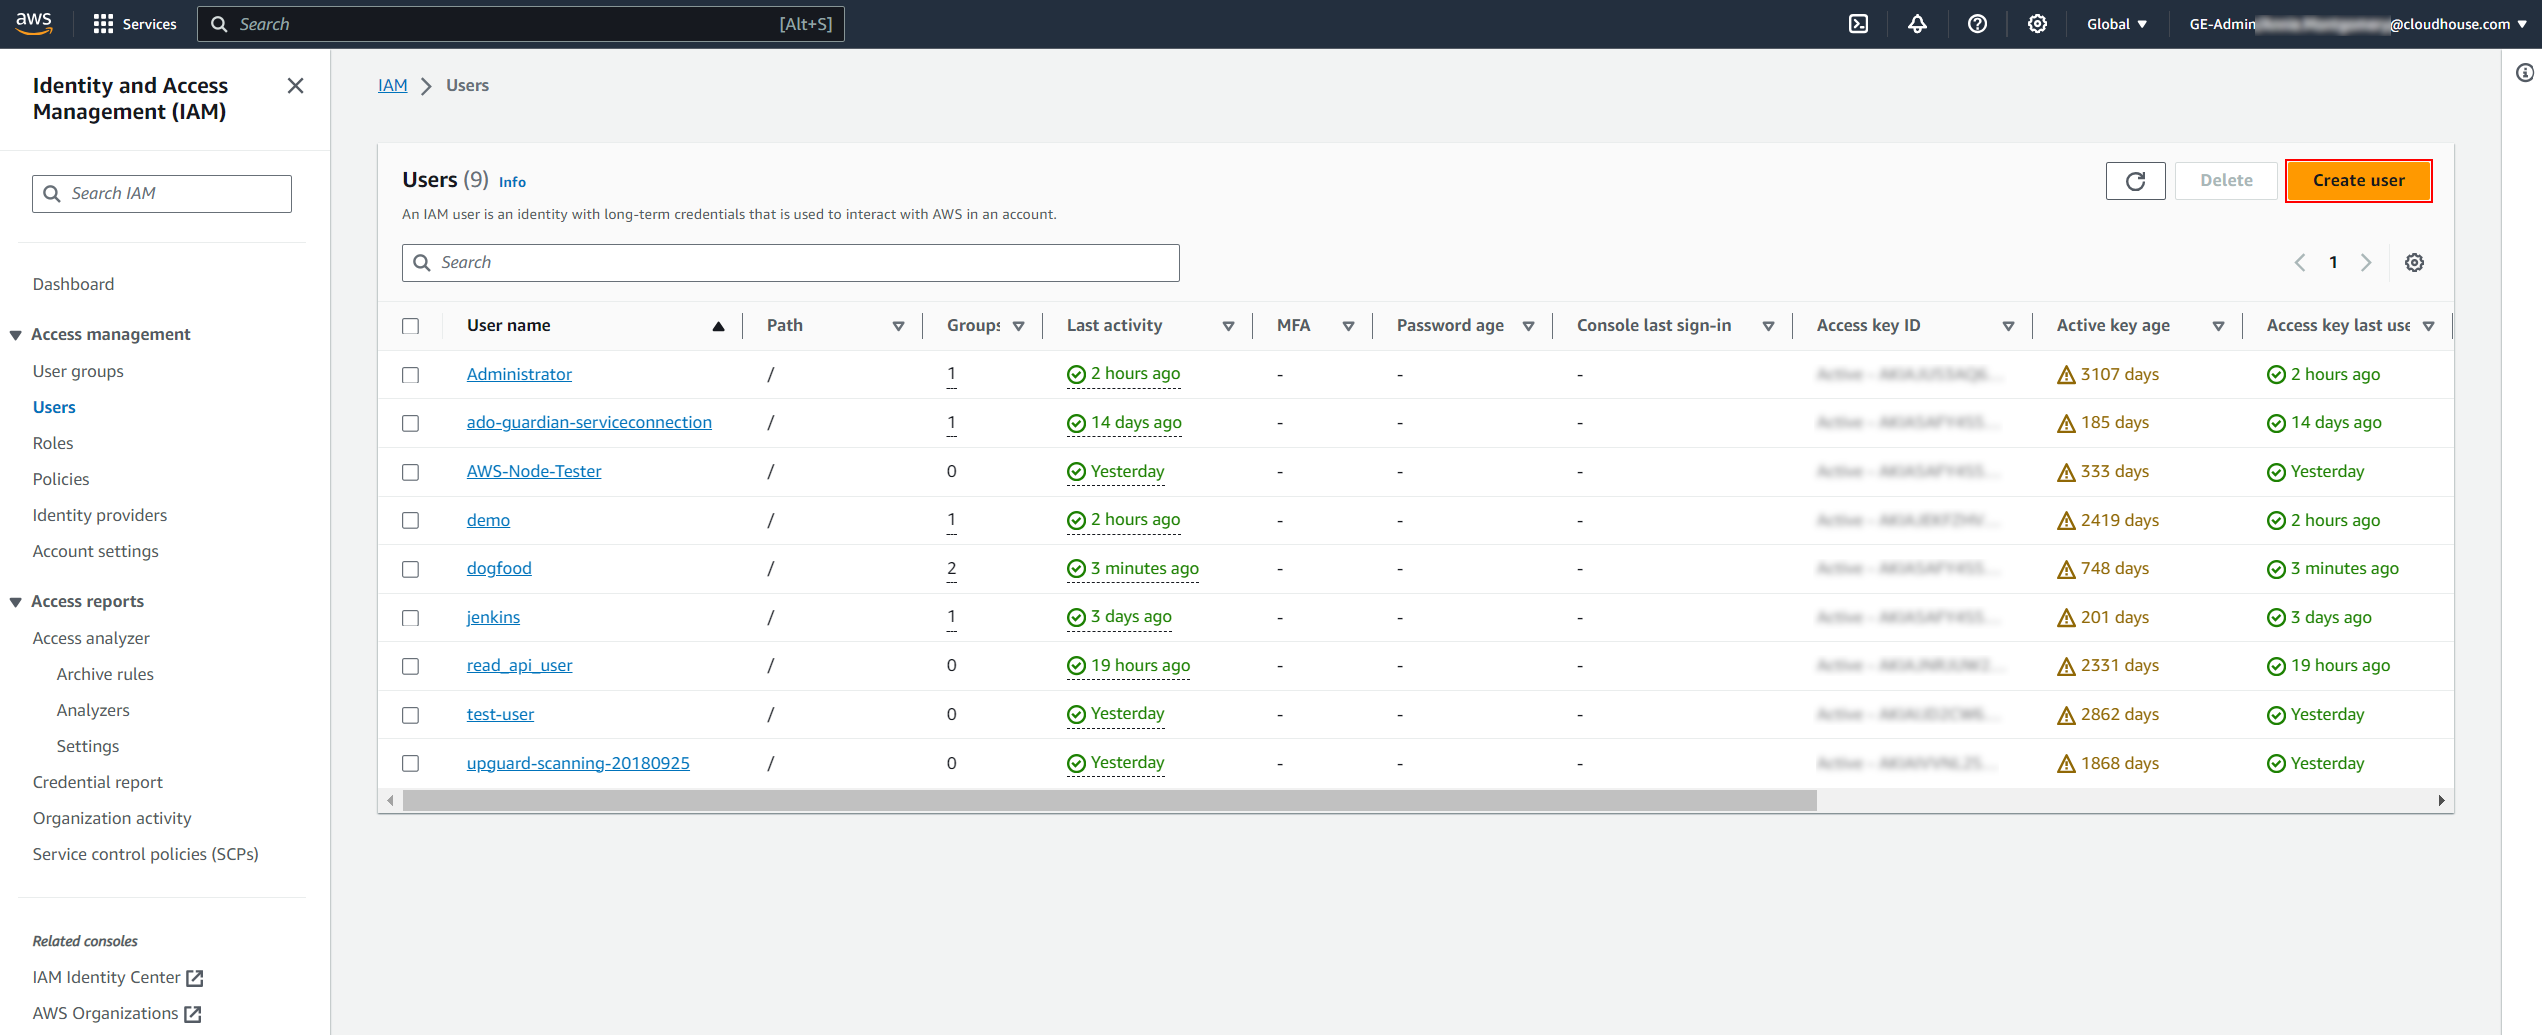The height and width of the screenshot is (1035, 2542).
Task: Focus the top AWS Search bar
Action: point(520,24)
